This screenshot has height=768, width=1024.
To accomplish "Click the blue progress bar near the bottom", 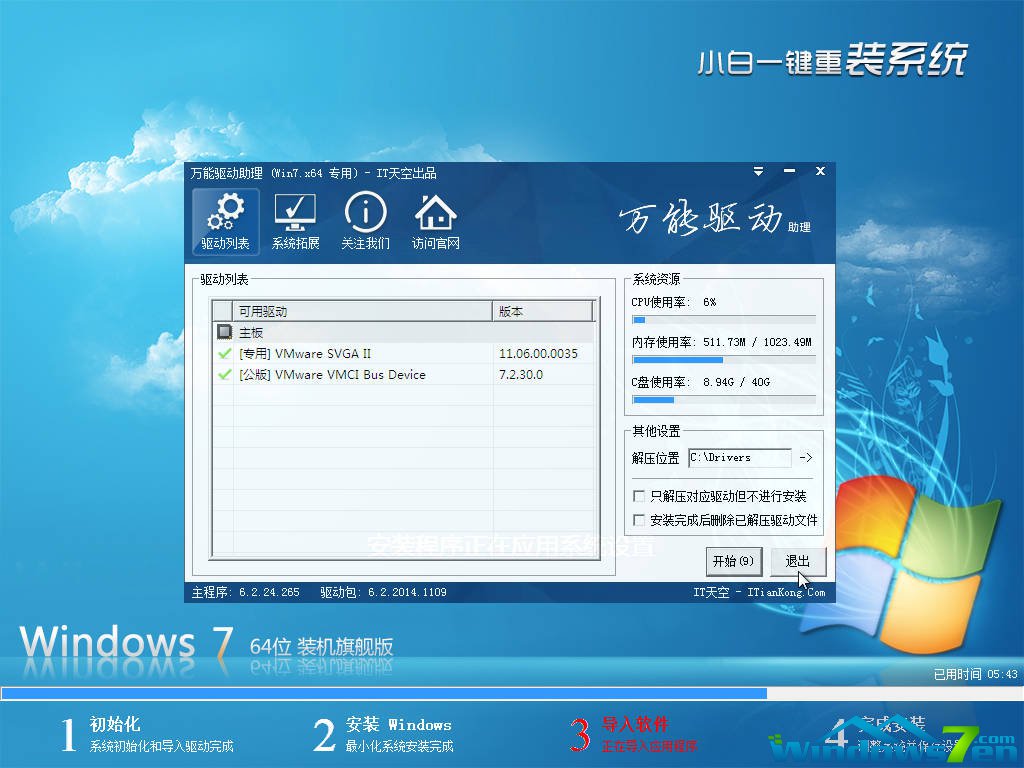I will (400, 692).
